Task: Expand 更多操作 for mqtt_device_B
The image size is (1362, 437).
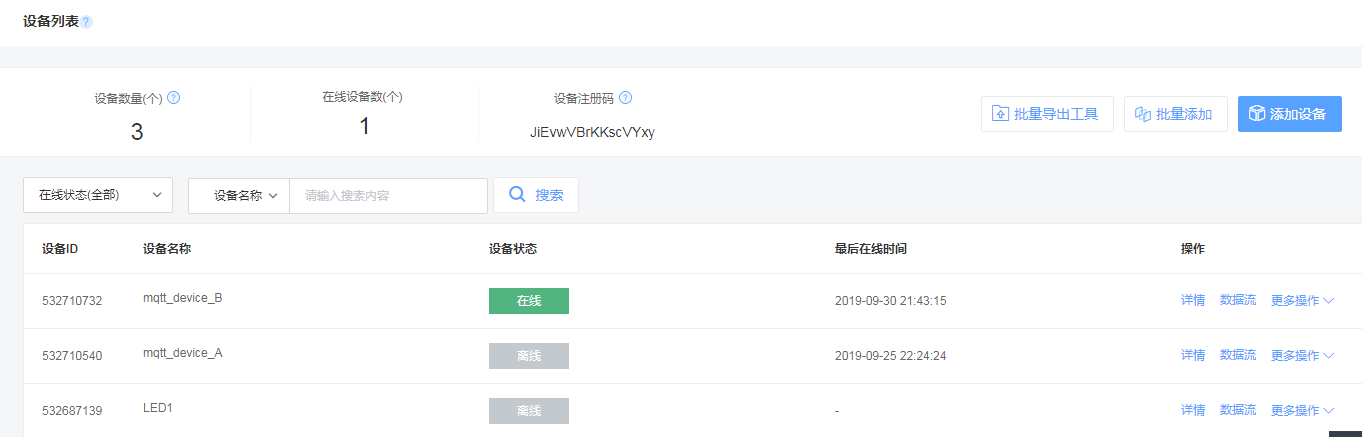Action: (1302, 300)
